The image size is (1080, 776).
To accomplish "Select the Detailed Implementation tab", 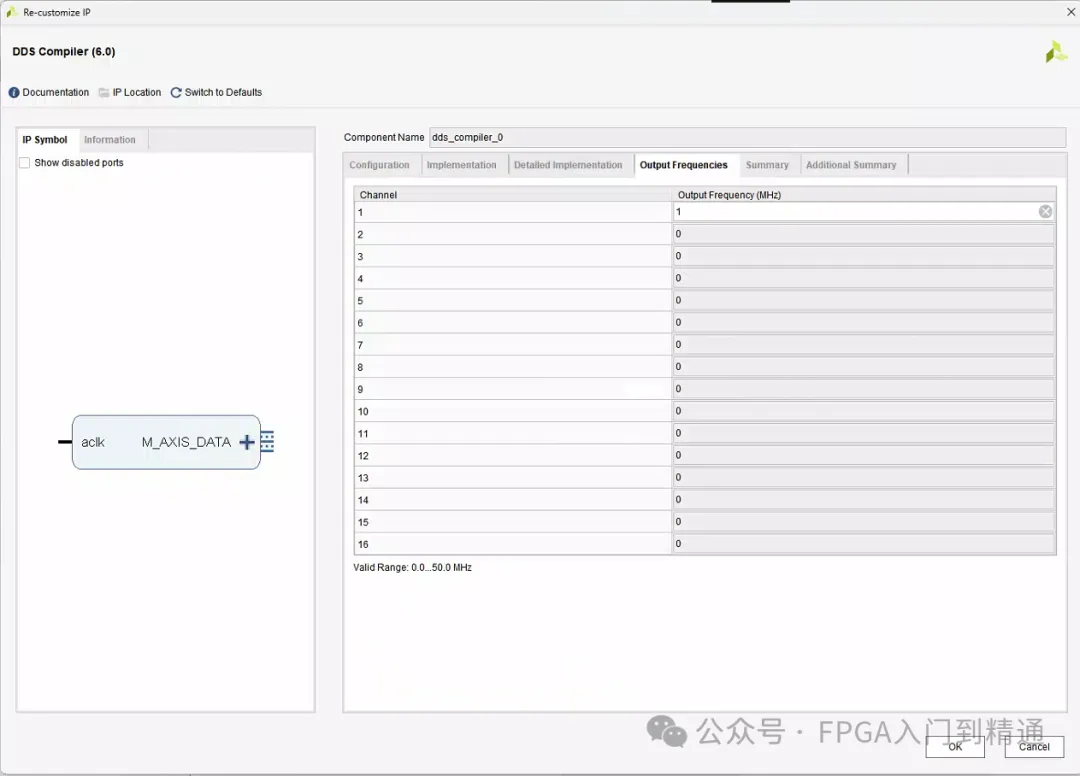I will coord(570,164).
